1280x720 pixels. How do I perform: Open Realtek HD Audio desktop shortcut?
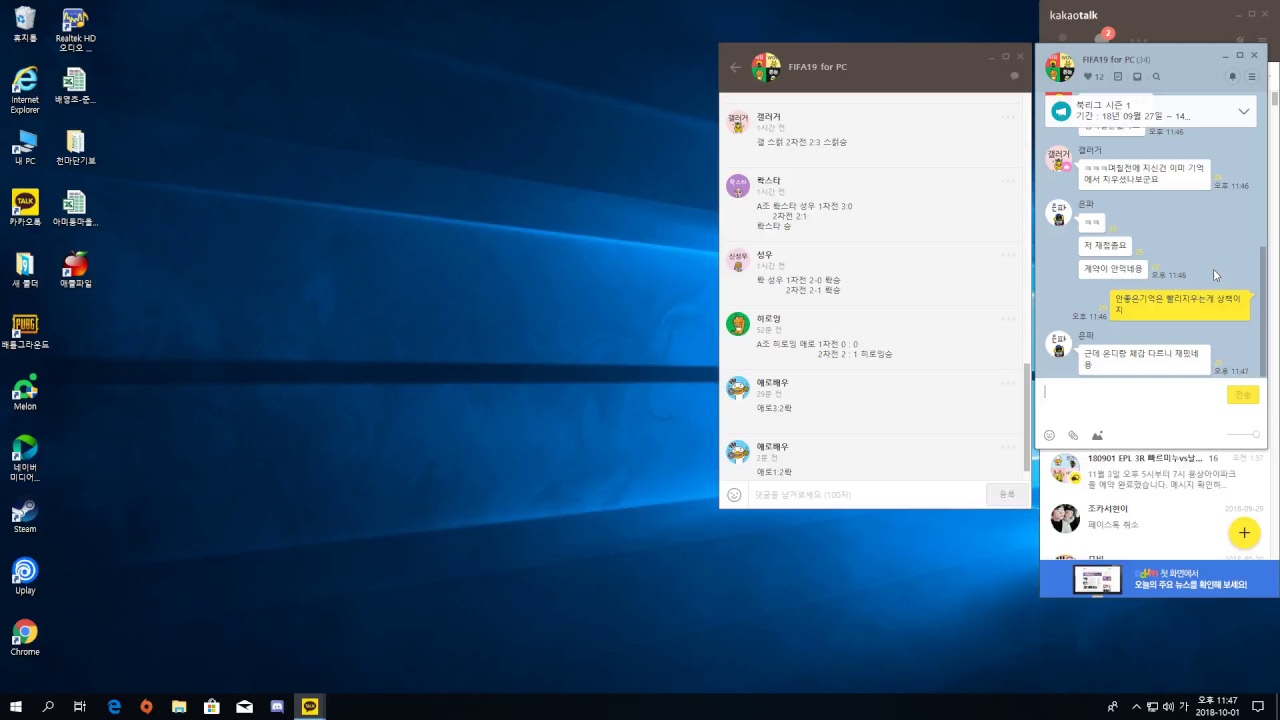[x=75, y=29]
